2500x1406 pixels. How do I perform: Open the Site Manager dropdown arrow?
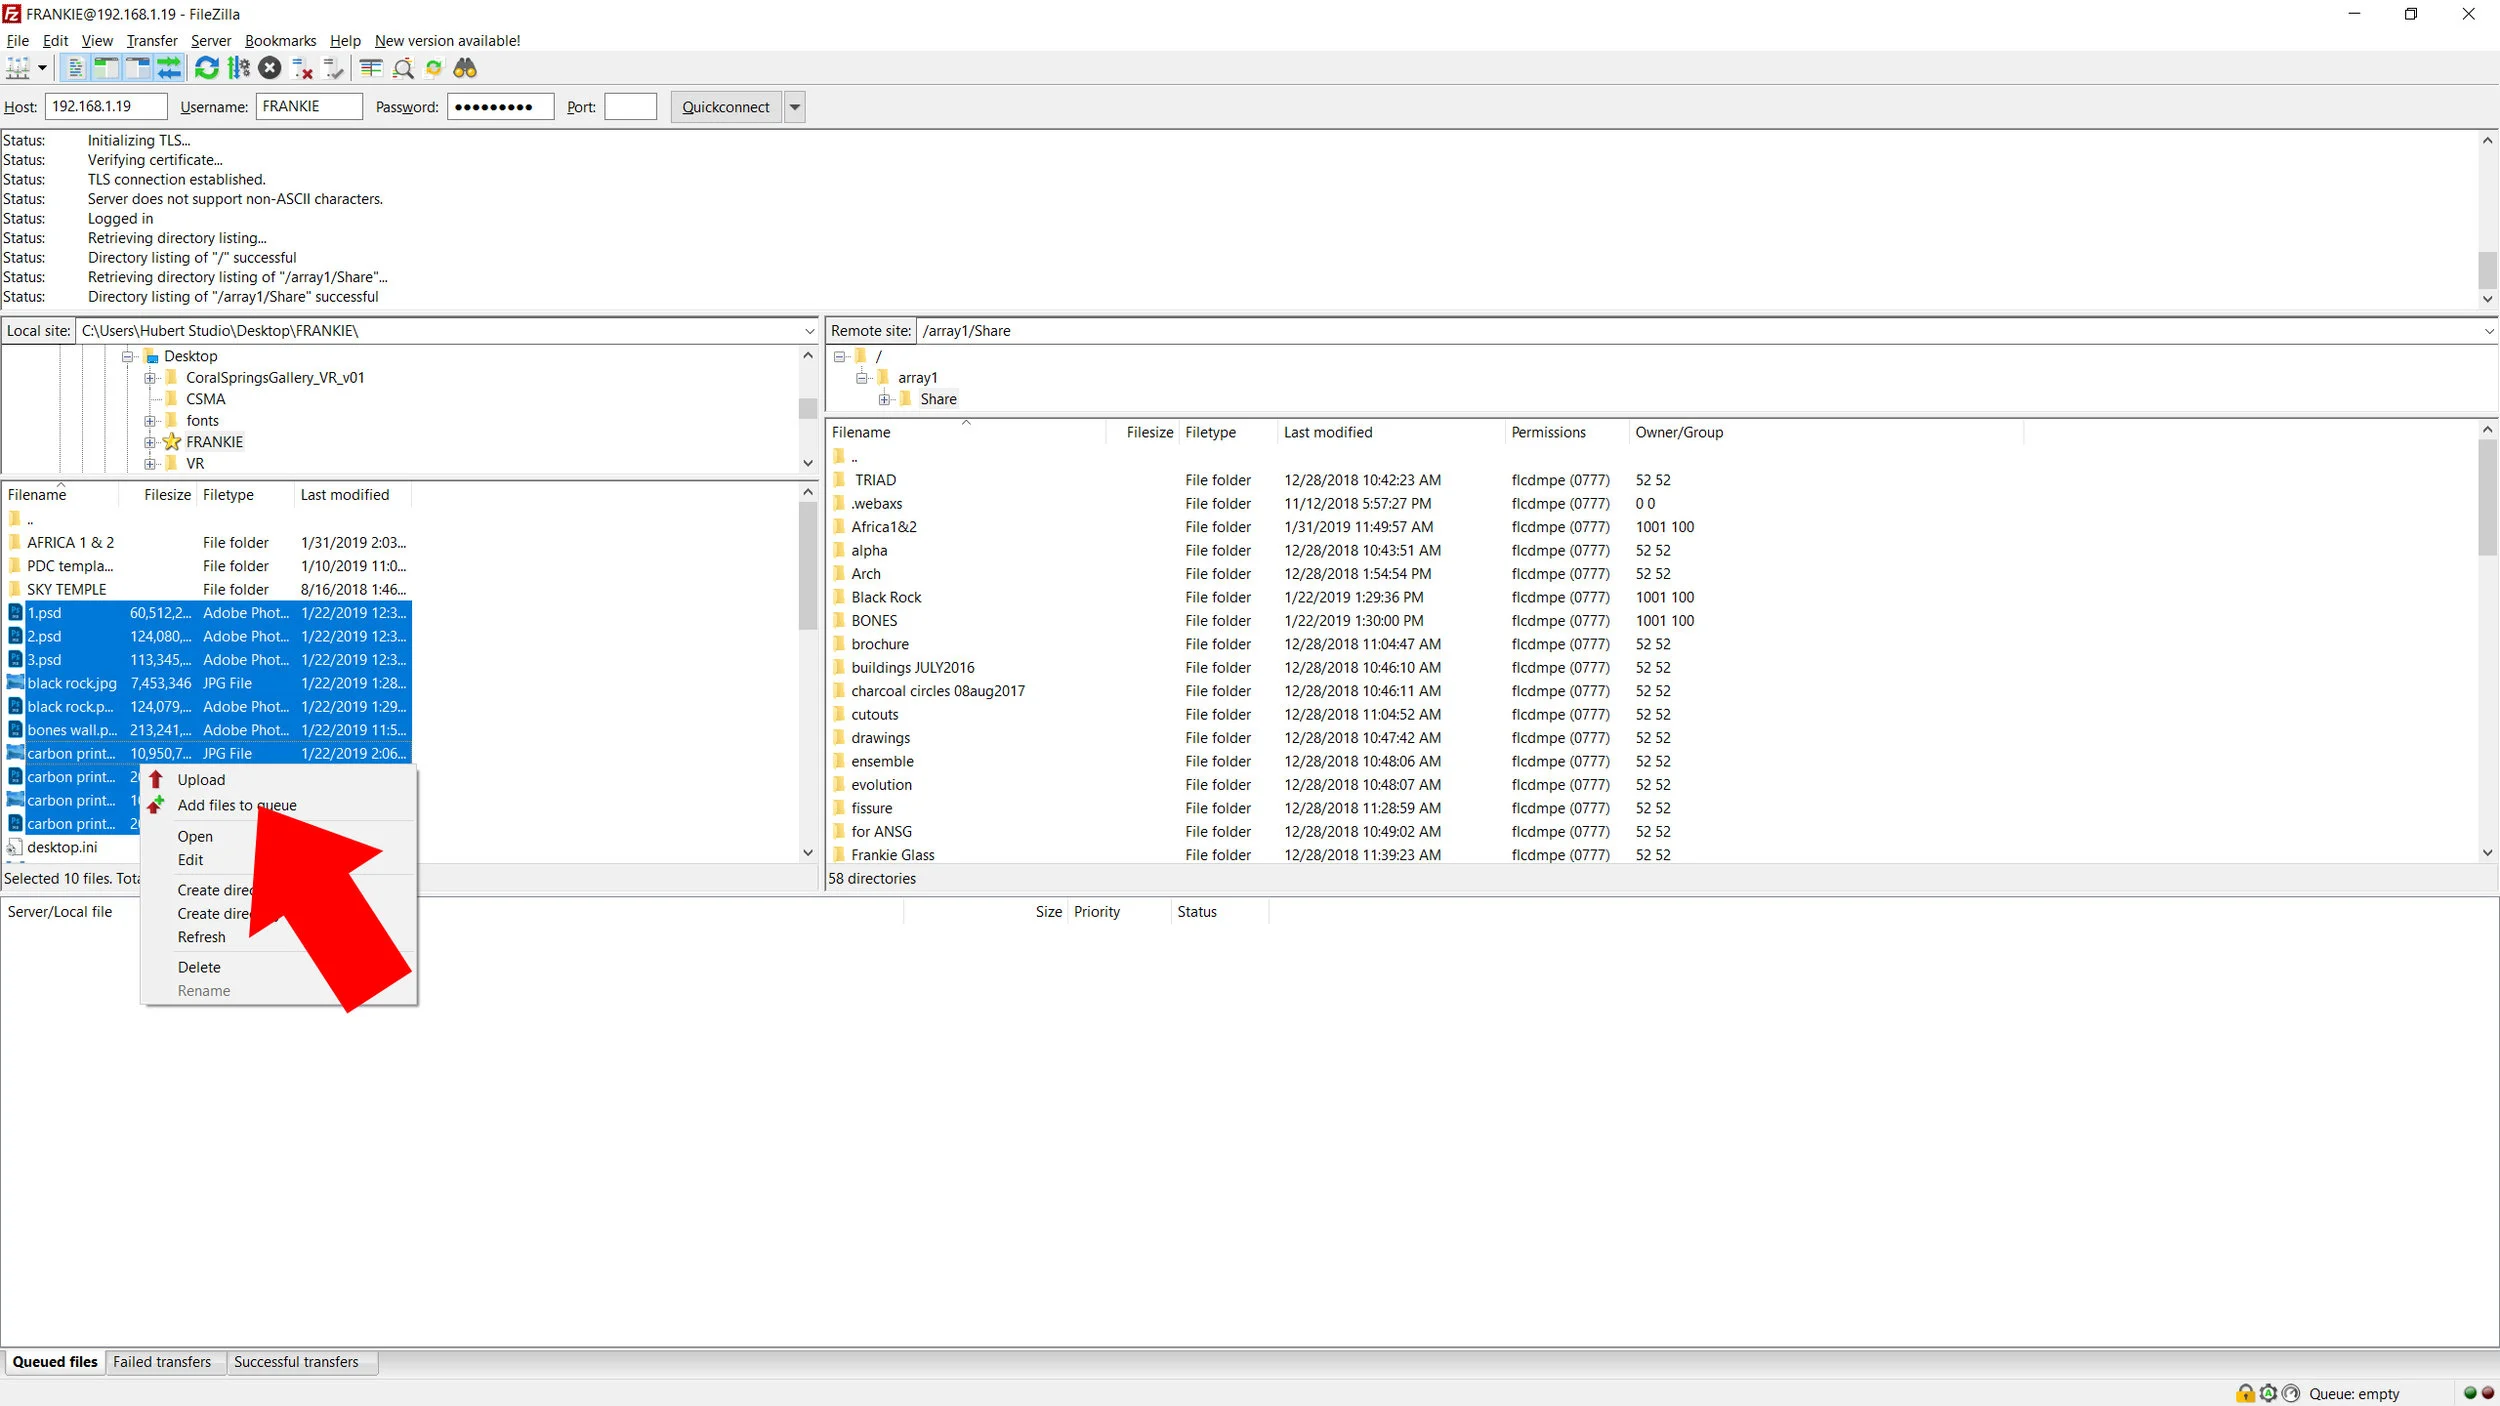tap(42, 68)
